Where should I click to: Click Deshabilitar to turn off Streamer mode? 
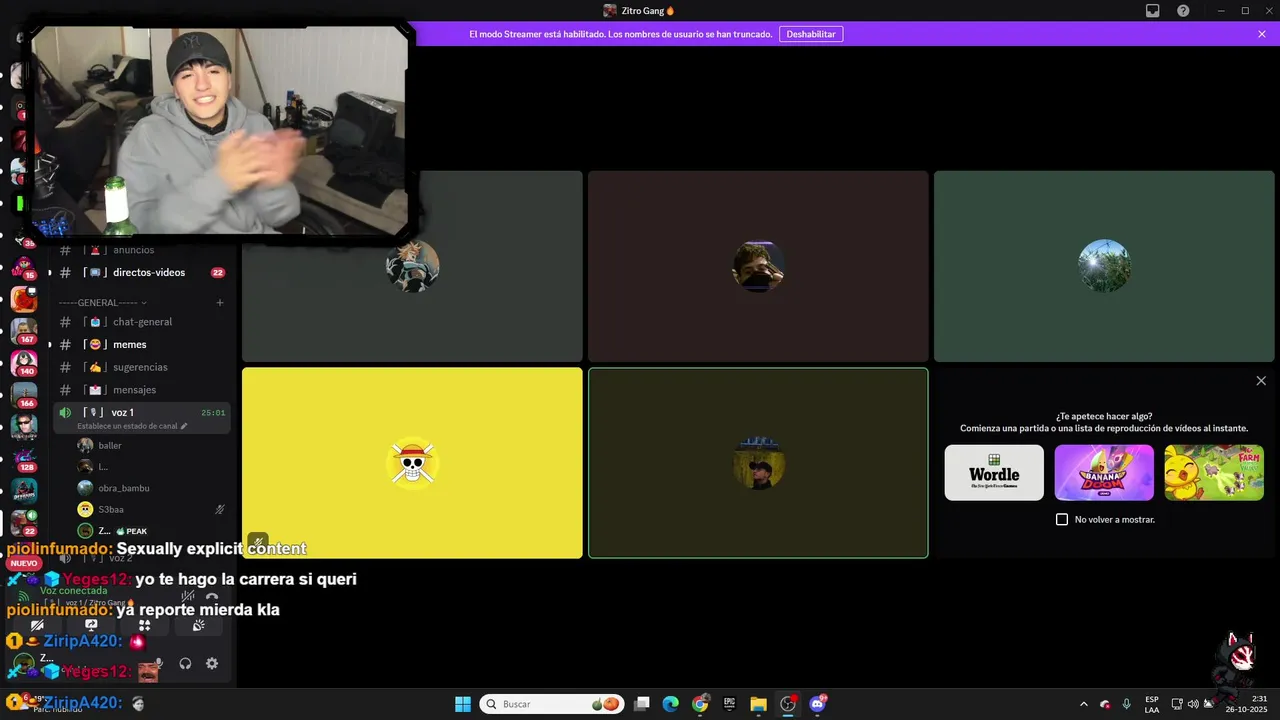[810, 34]
